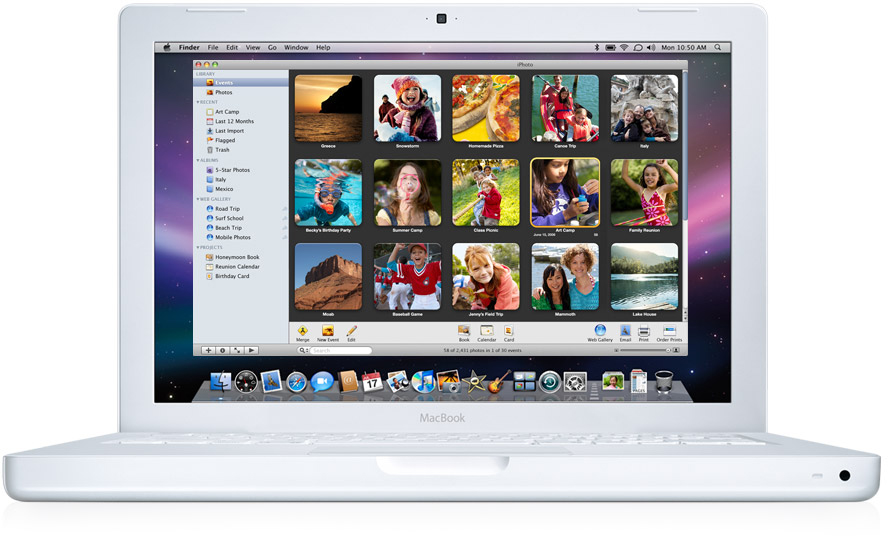This screenshot has width=888, height=536.
Task: Toggle the information pane button
Action: tap(222, 351)
